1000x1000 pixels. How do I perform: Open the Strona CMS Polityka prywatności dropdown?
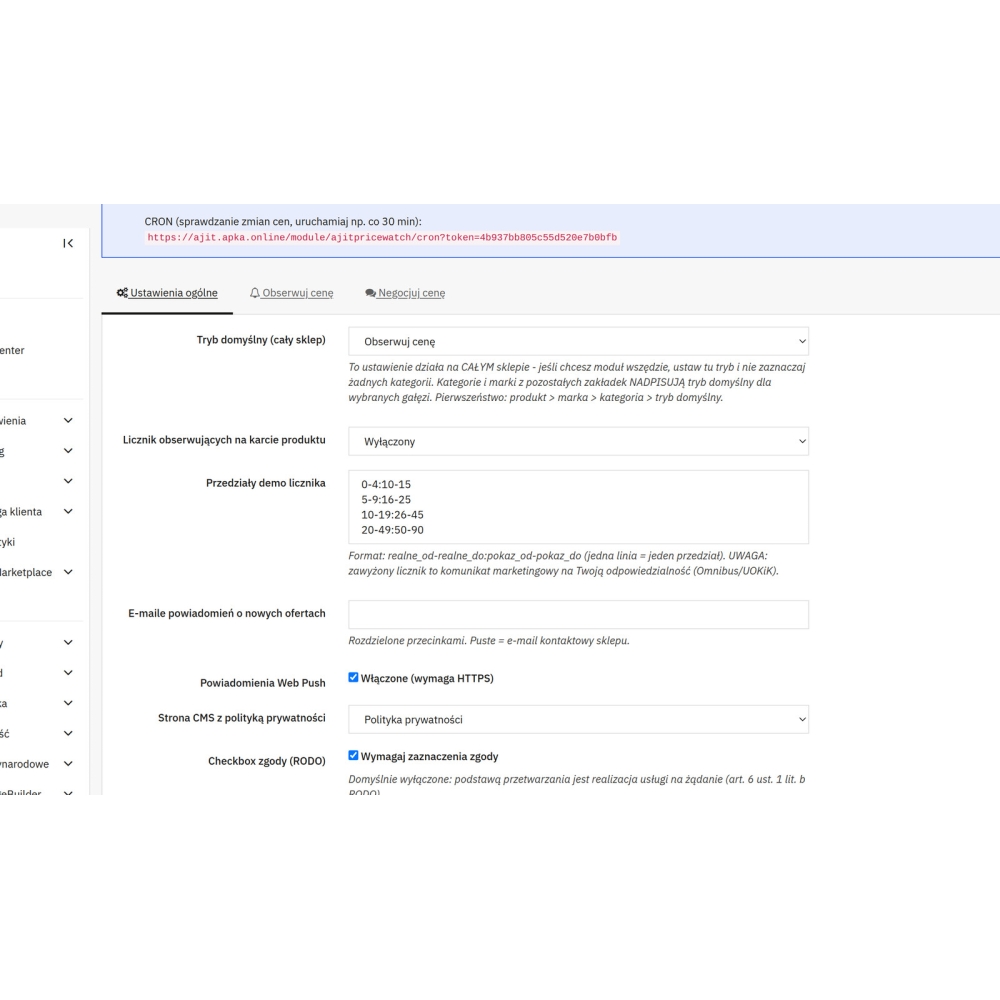578,719
